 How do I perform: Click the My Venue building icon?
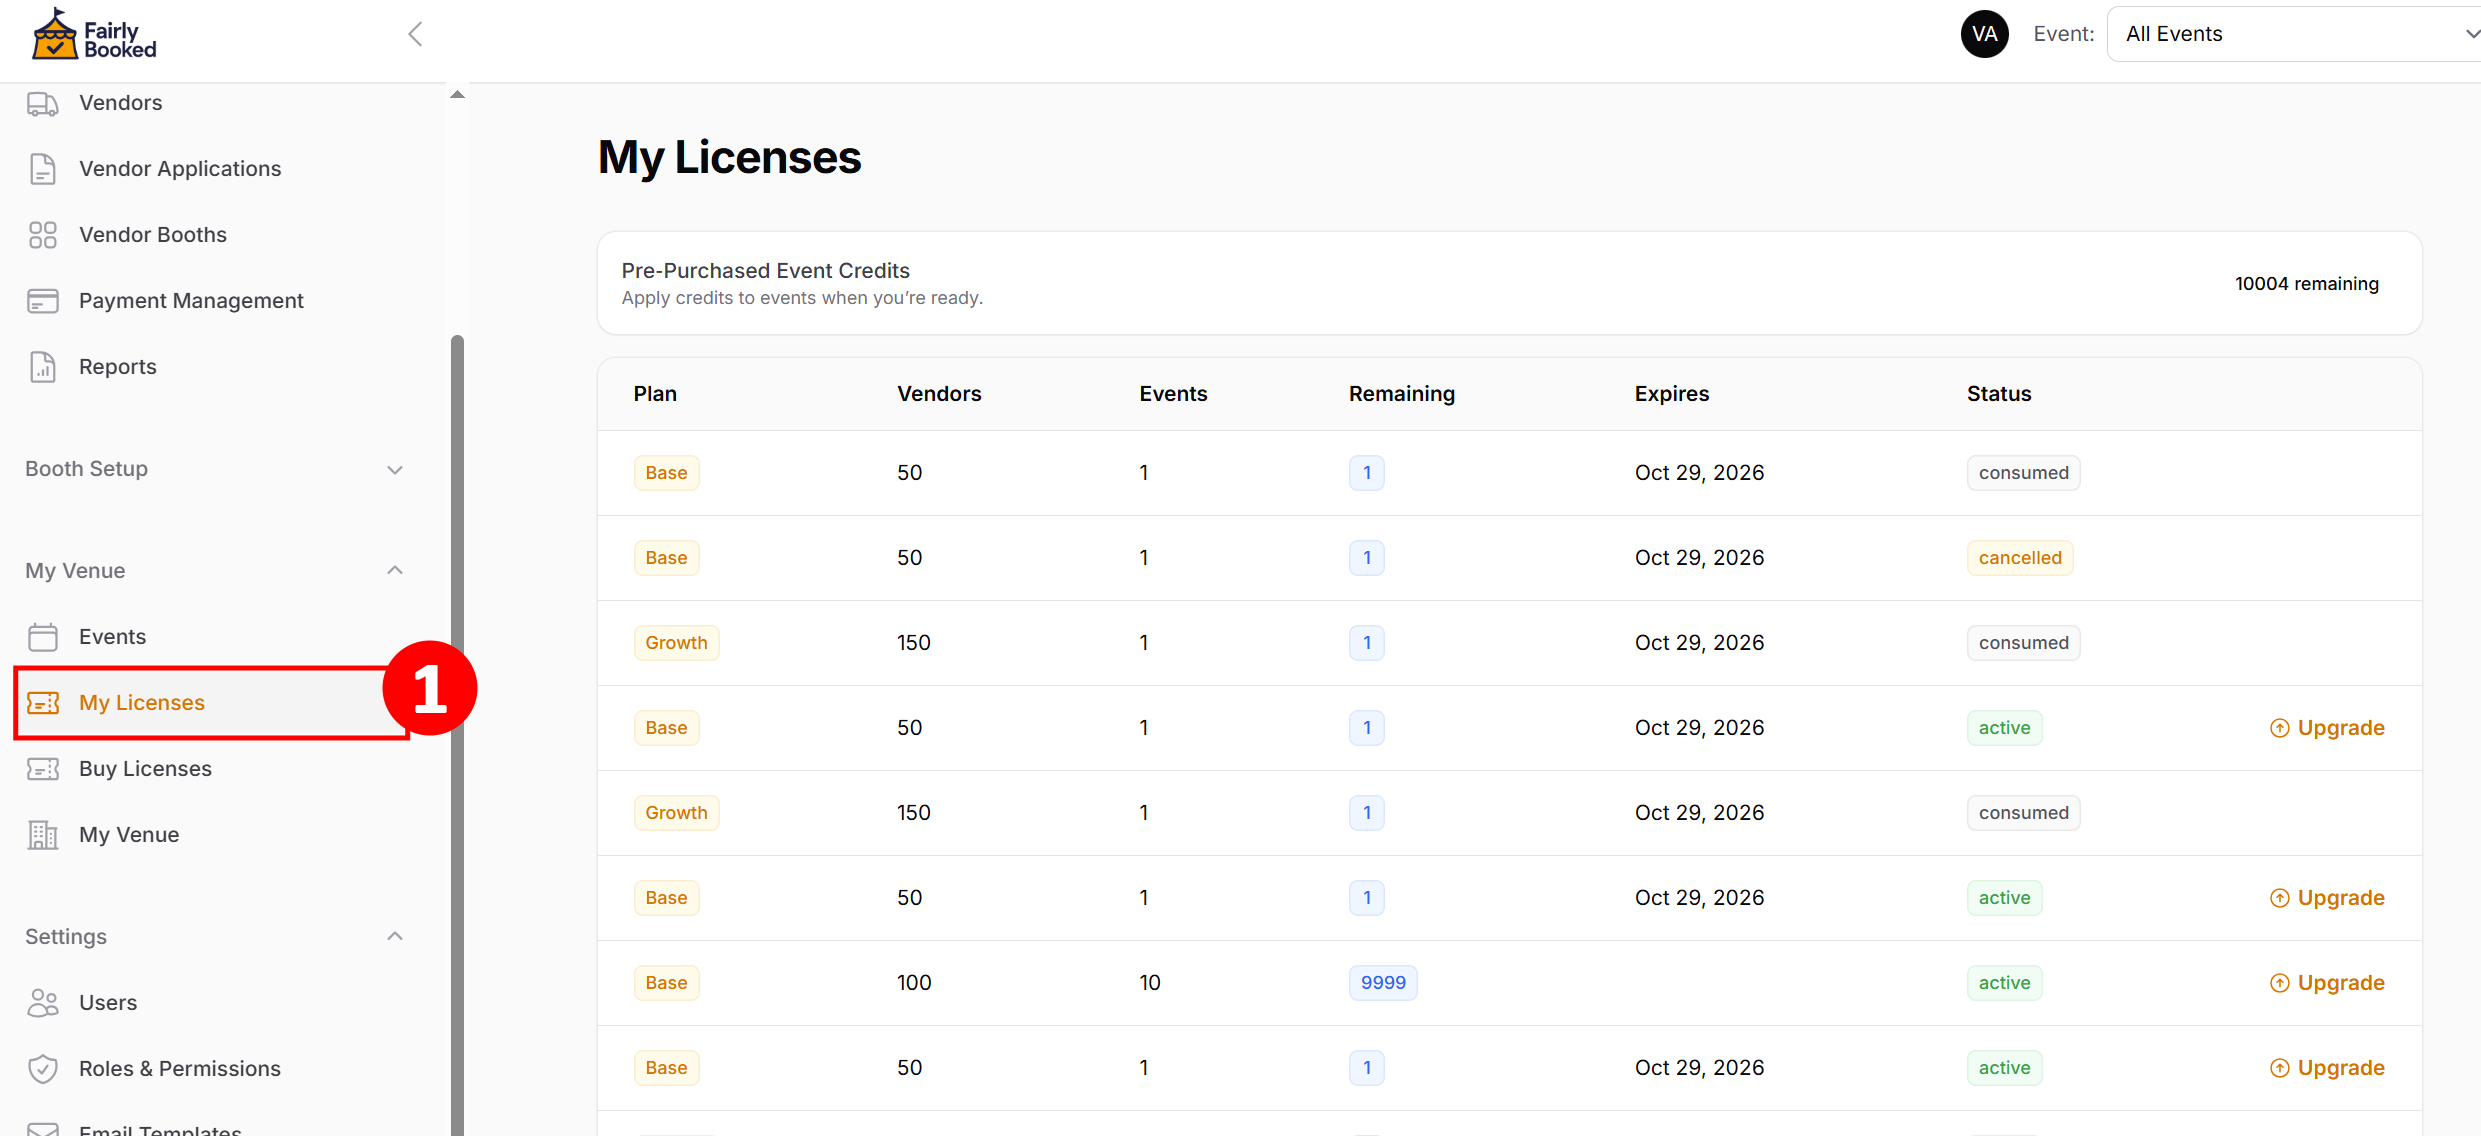tap(42, 835)
